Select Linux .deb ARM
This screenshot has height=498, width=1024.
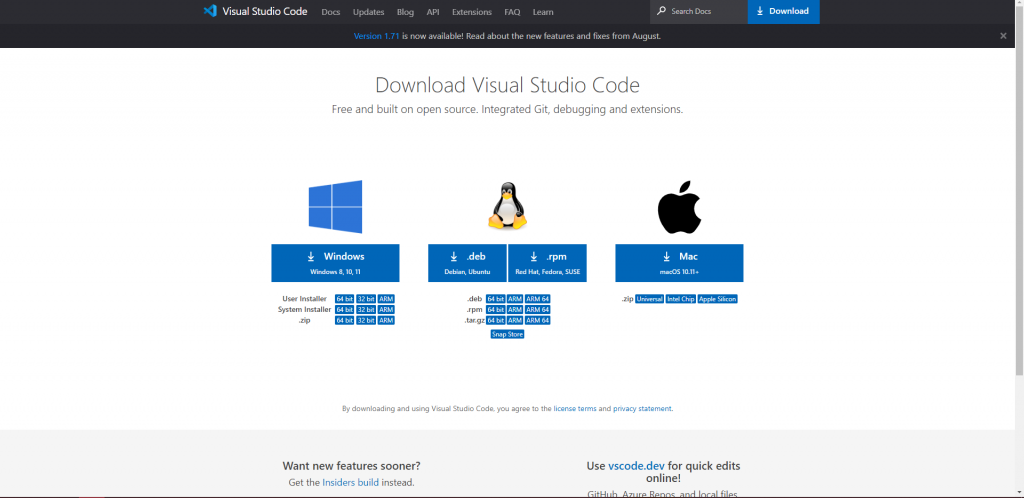(515, 299)
